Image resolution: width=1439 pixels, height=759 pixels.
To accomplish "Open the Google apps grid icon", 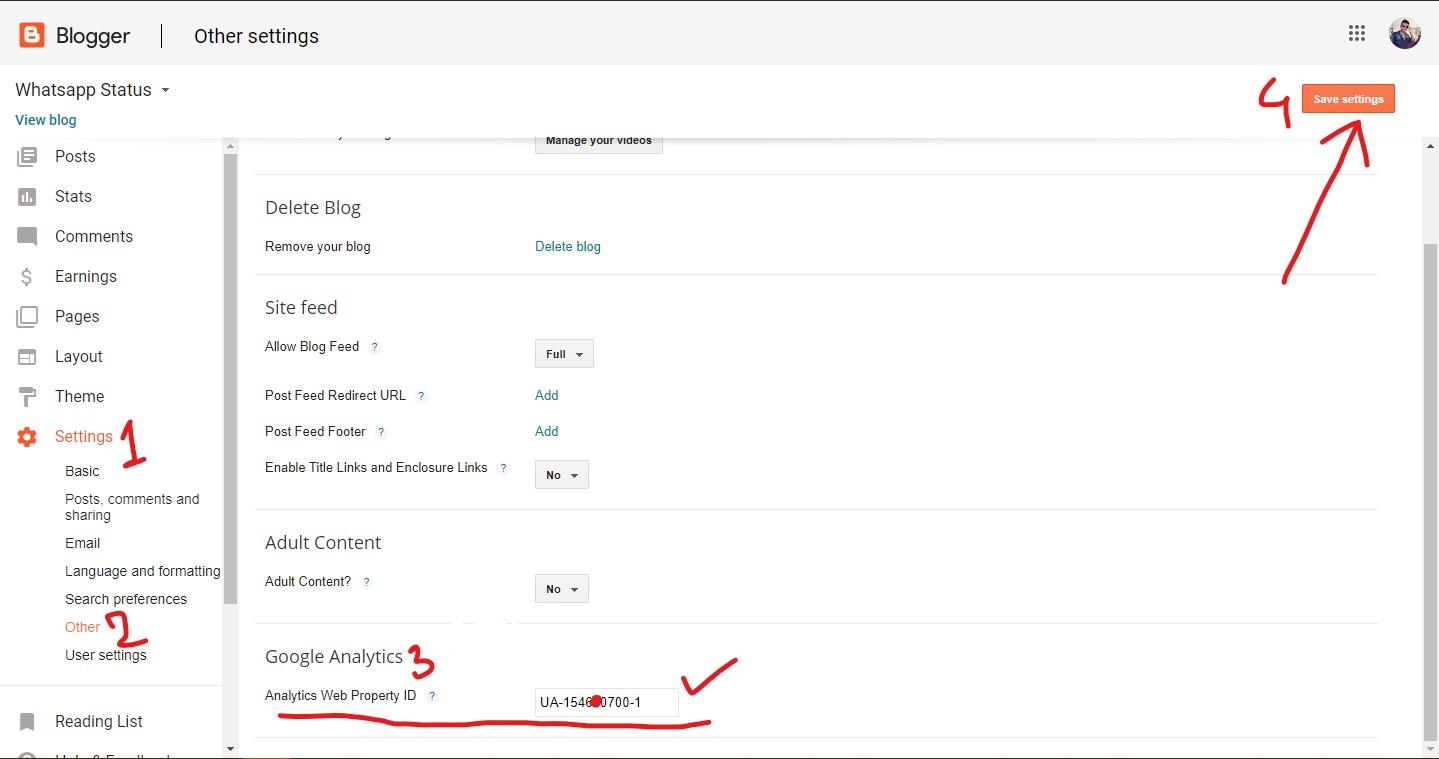I will click(1357, 33).
